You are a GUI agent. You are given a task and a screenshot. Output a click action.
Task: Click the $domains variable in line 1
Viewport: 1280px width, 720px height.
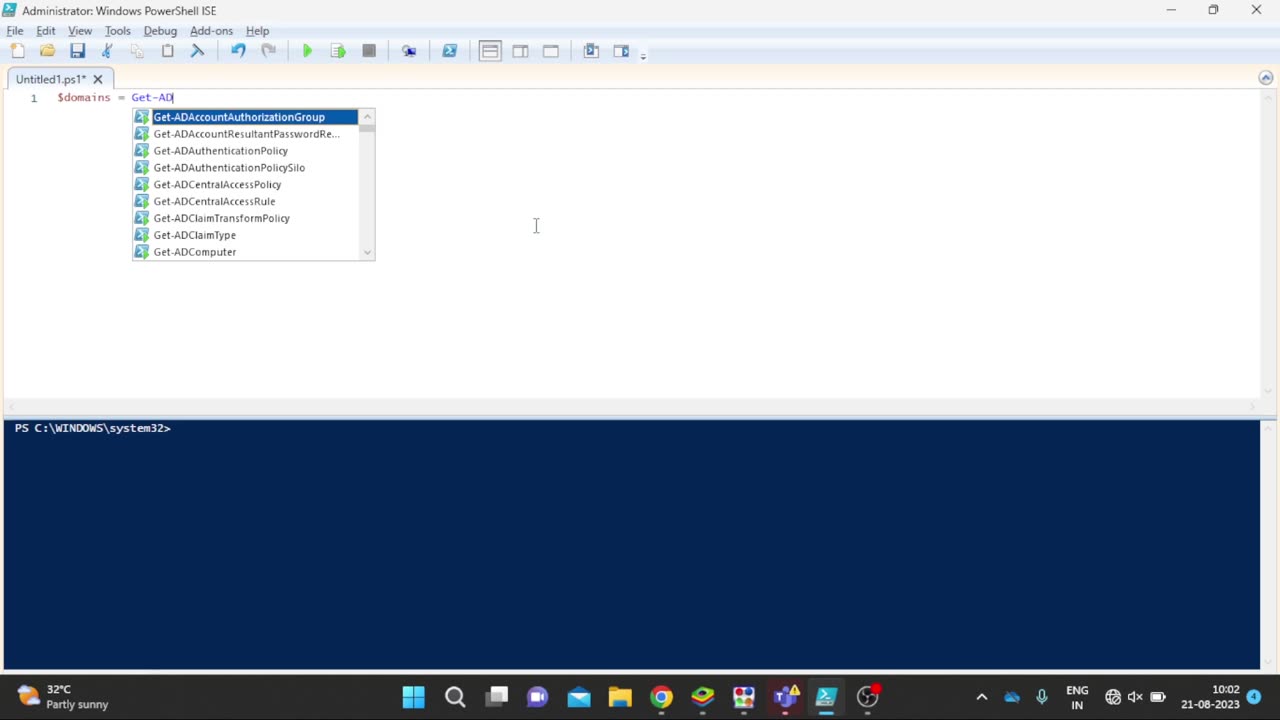pyautogui.click(x=84, y=97)
